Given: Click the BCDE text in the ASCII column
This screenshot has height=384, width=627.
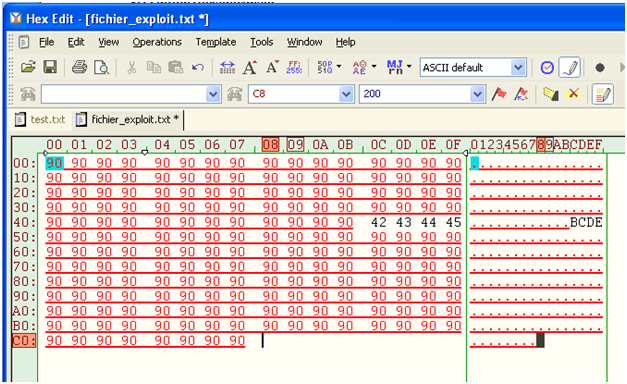Looking at the screenshot, I should pos(586,222).
